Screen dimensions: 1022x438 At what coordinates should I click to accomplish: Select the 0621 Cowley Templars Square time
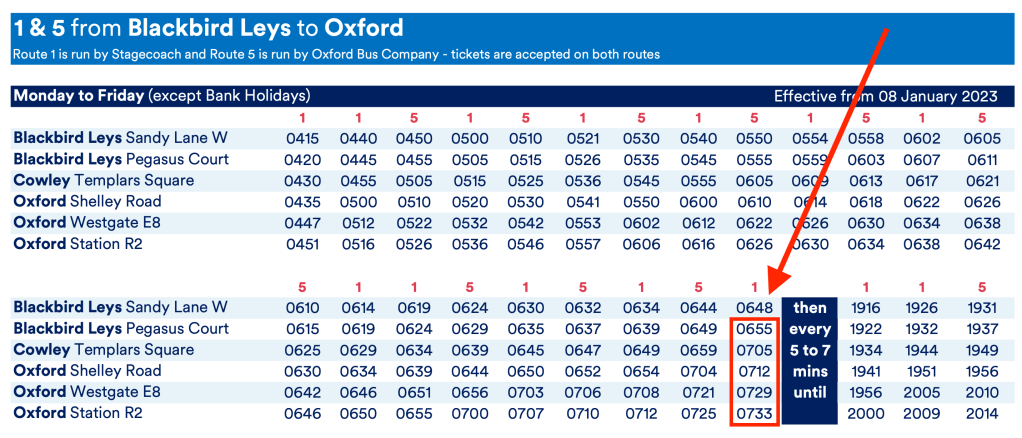982,181
